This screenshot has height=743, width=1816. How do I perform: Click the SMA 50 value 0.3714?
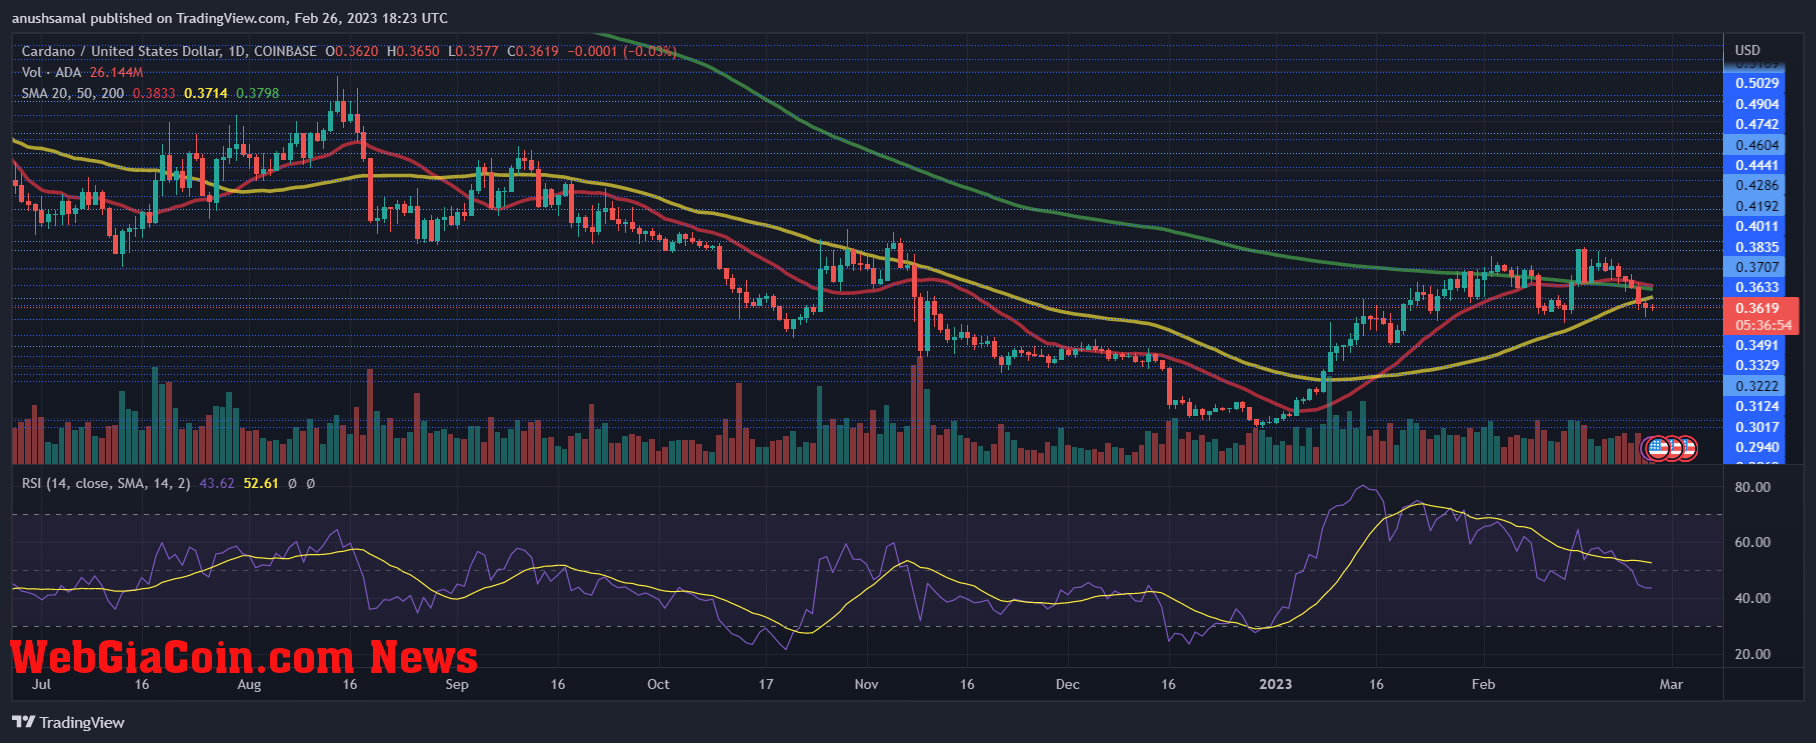206,93
